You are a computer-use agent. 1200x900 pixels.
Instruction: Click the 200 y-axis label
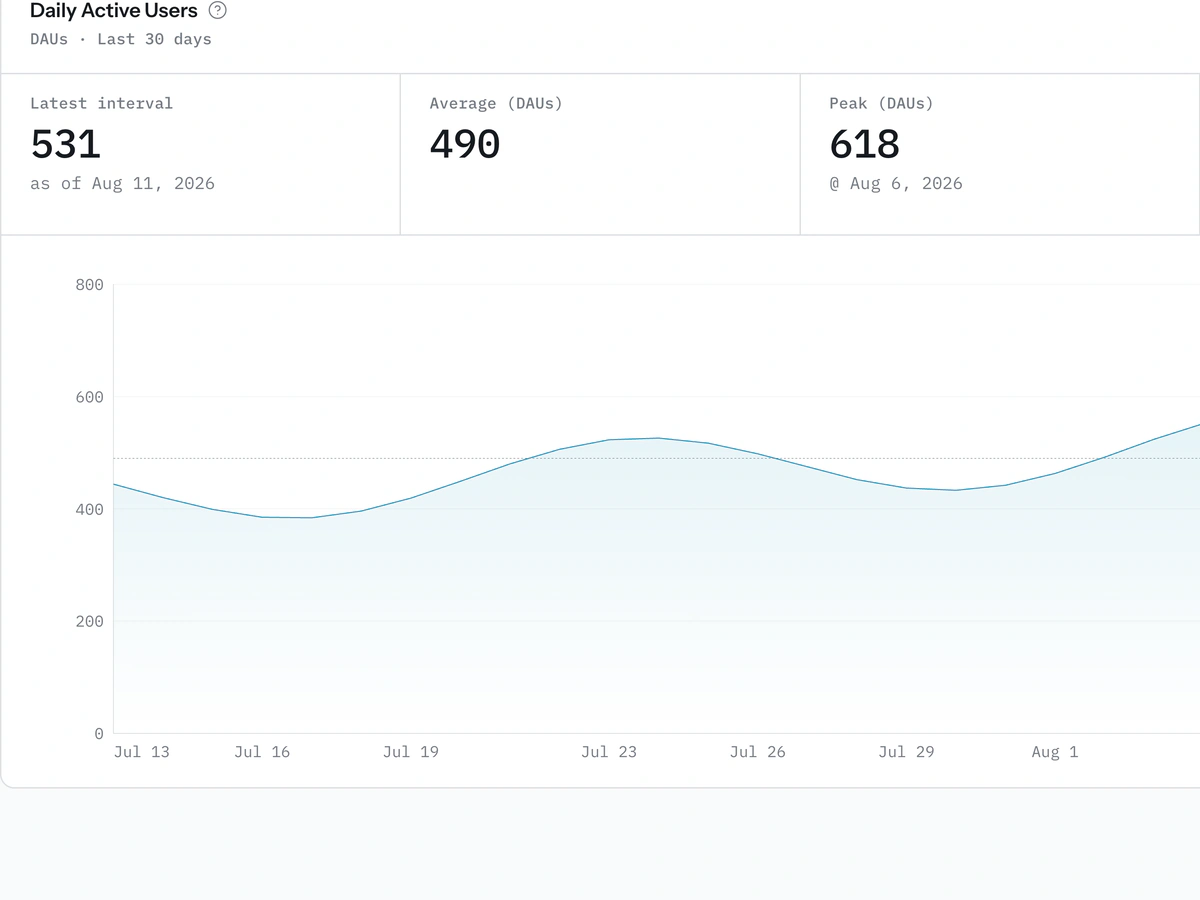tap(89, 621)
